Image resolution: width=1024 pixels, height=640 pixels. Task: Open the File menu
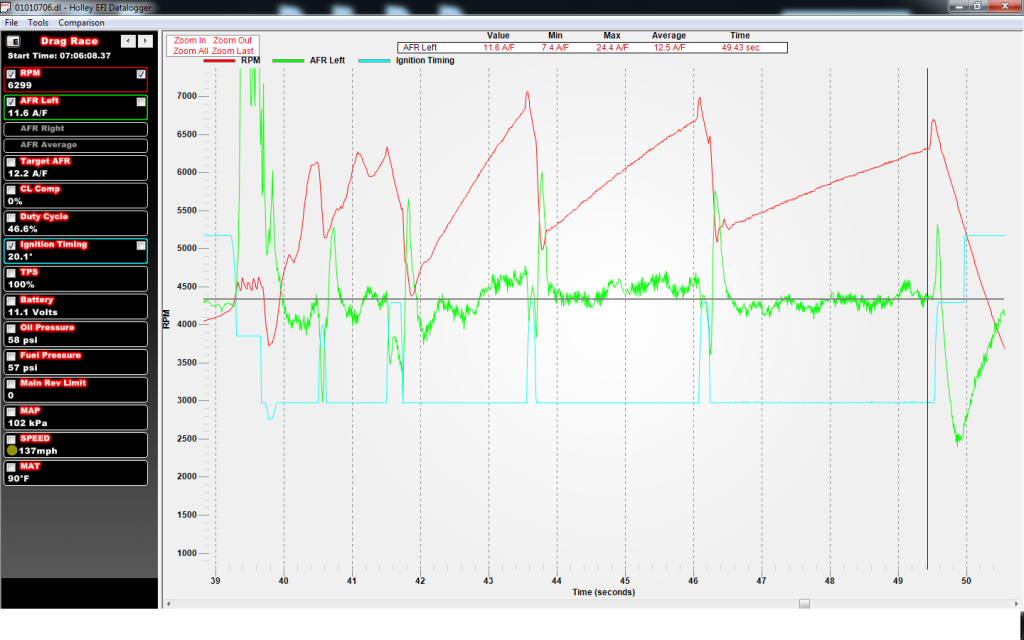click(x=12, y=23)
